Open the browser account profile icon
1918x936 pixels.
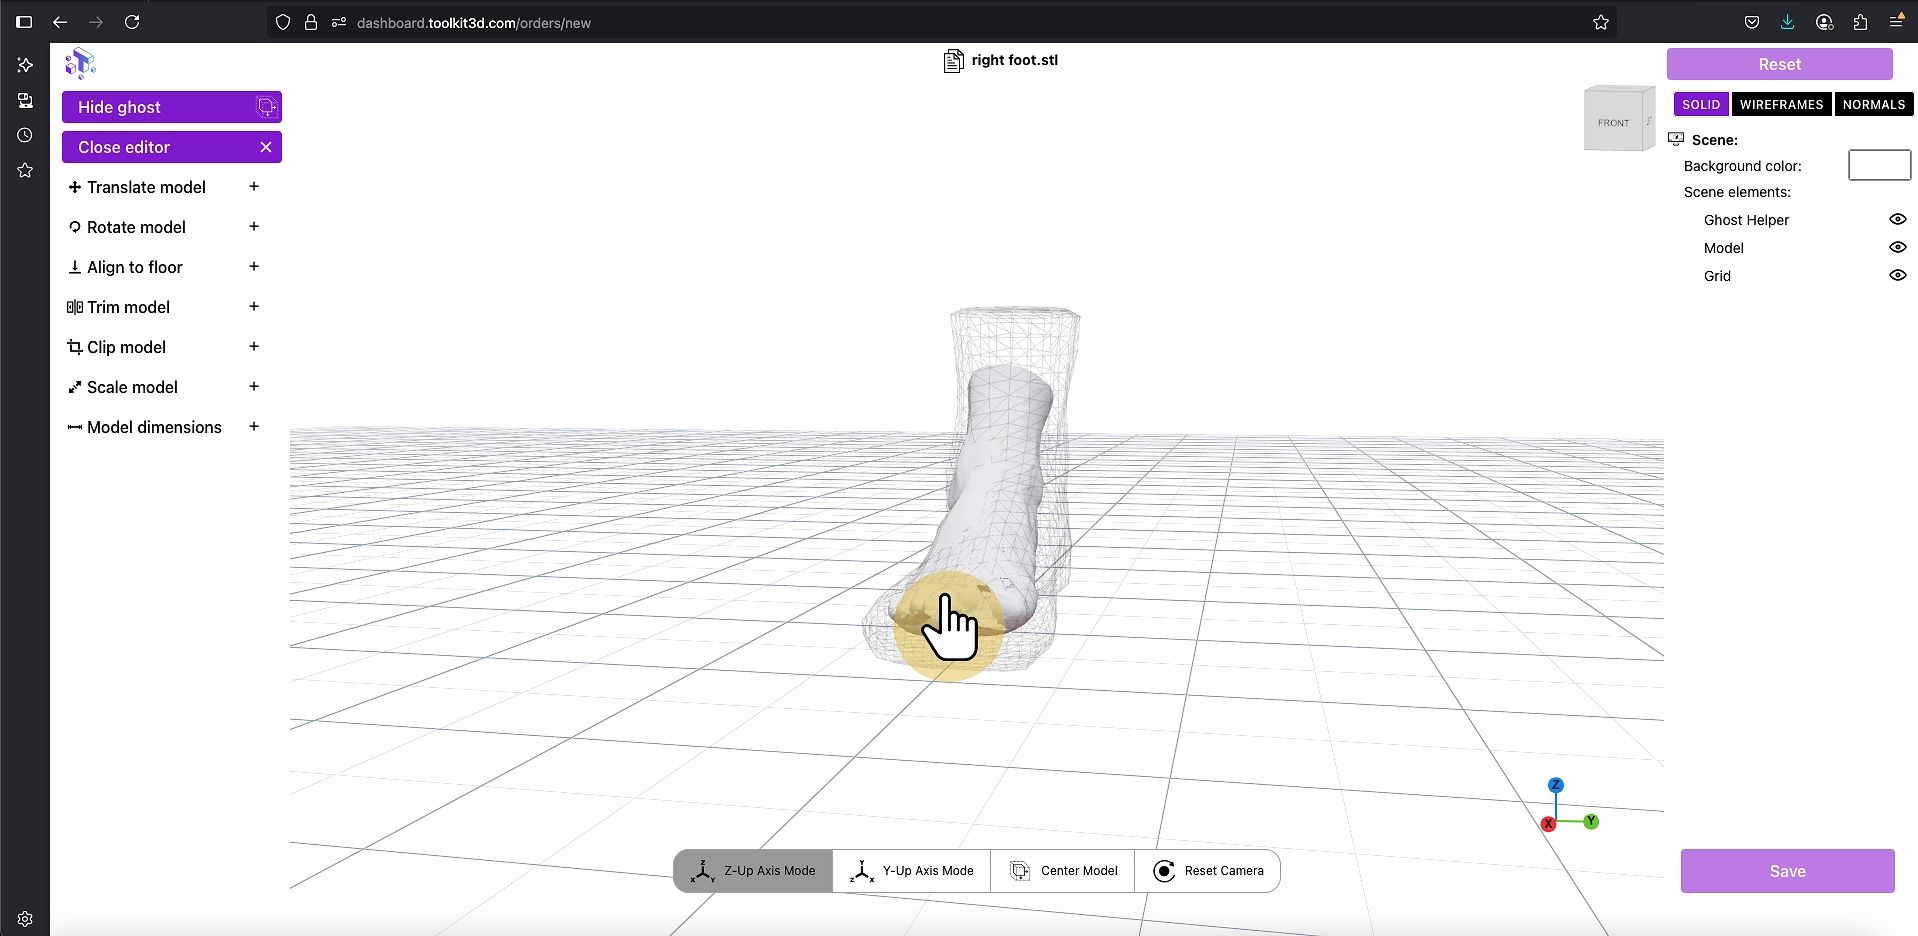1824,22
